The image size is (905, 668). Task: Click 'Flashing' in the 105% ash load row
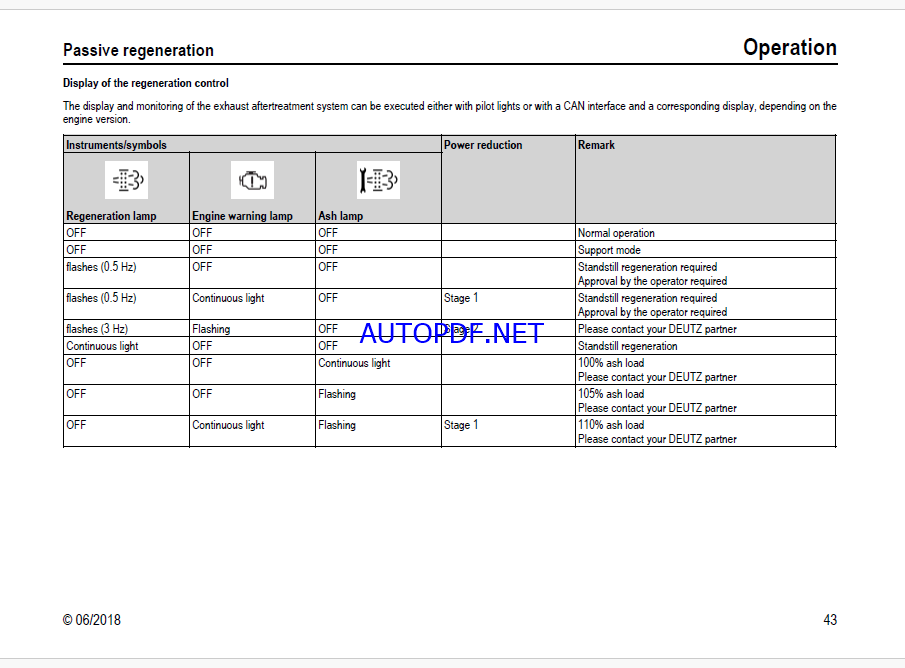[337, 394]
